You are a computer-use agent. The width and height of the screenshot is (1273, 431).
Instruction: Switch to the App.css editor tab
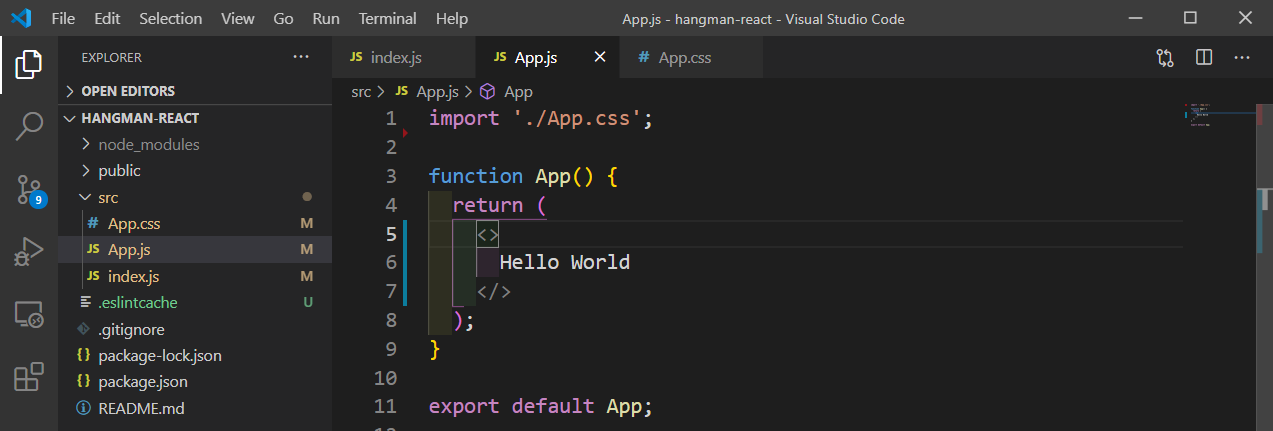pyautogui.click(x=692, y=57)
